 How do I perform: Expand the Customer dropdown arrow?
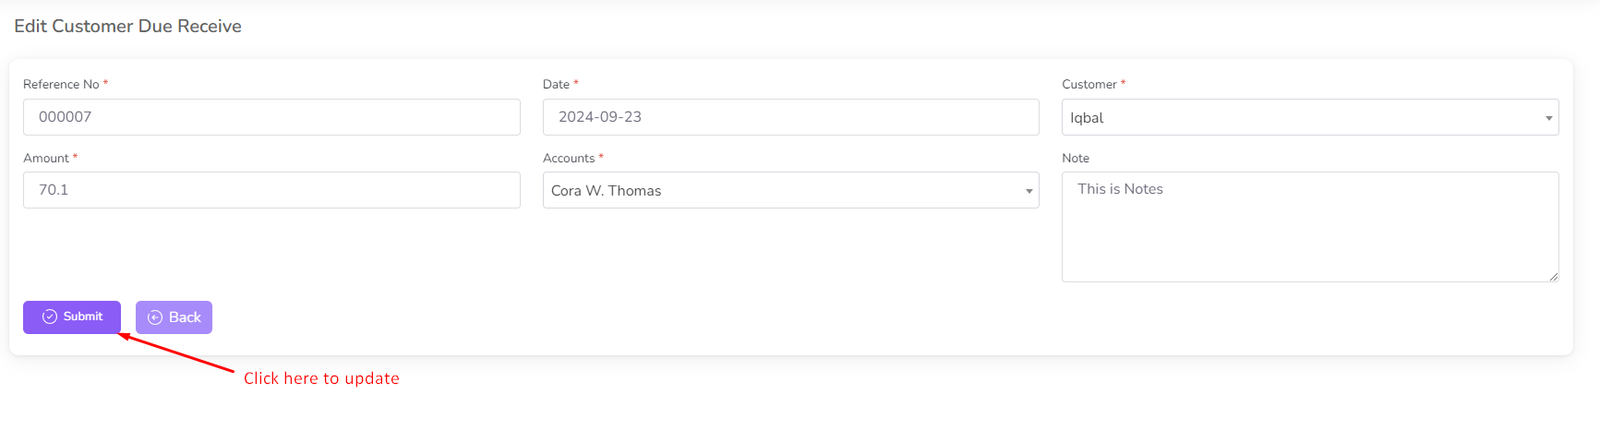click(x=1548, y=118)
